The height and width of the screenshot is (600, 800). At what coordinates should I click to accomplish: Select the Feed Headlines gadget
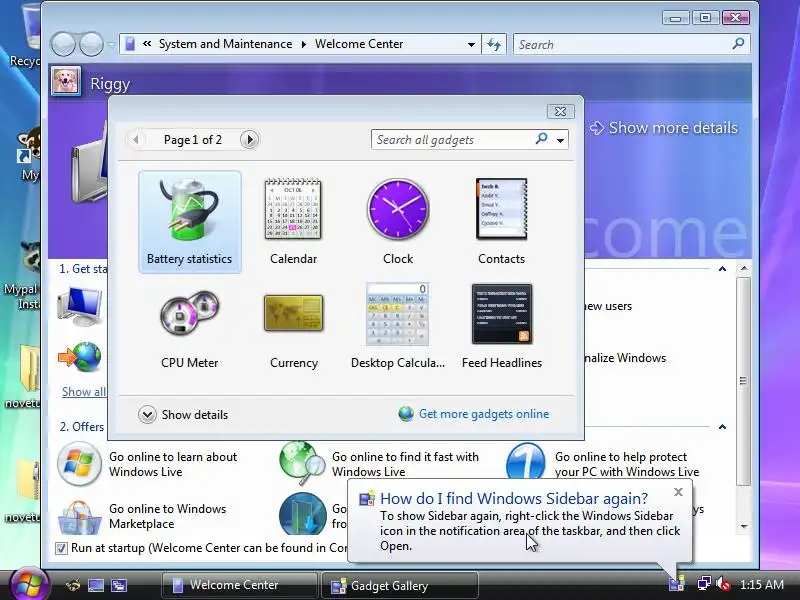point(502,327)
